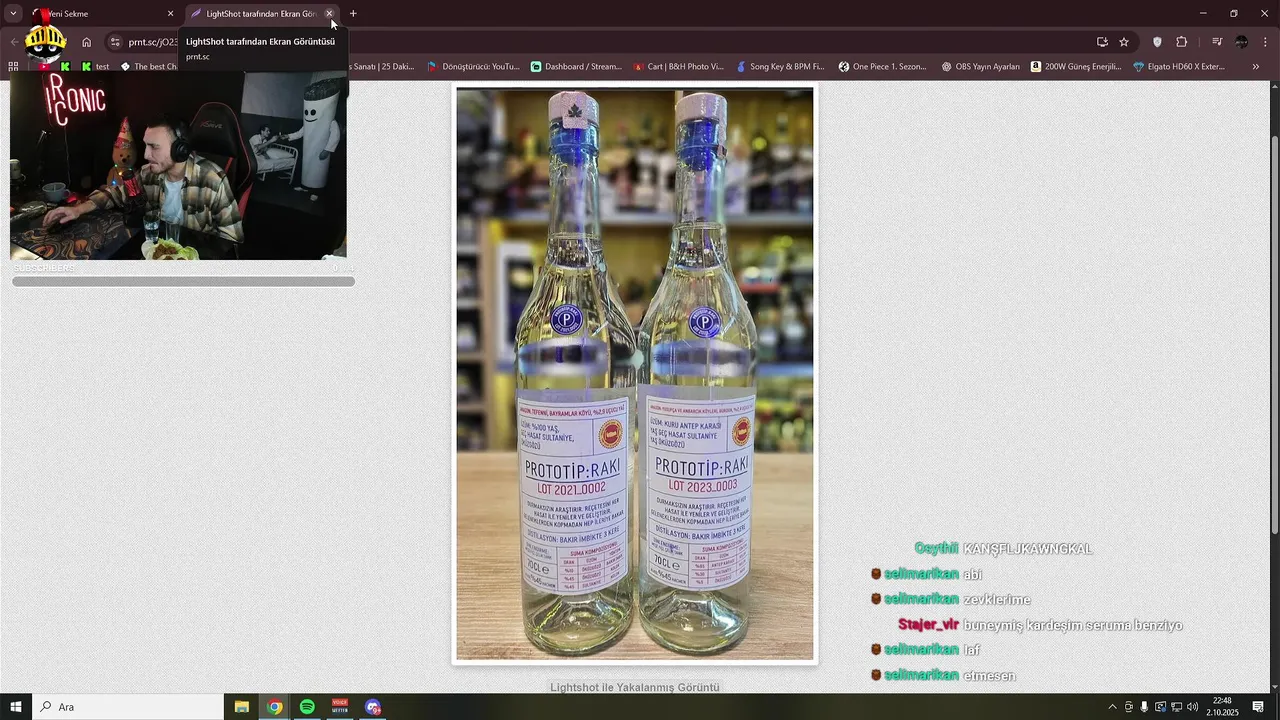Open the 'Cart | B&H Photo Vi...' bookmark
This screenshot has width=1280, height=720.
678,67
